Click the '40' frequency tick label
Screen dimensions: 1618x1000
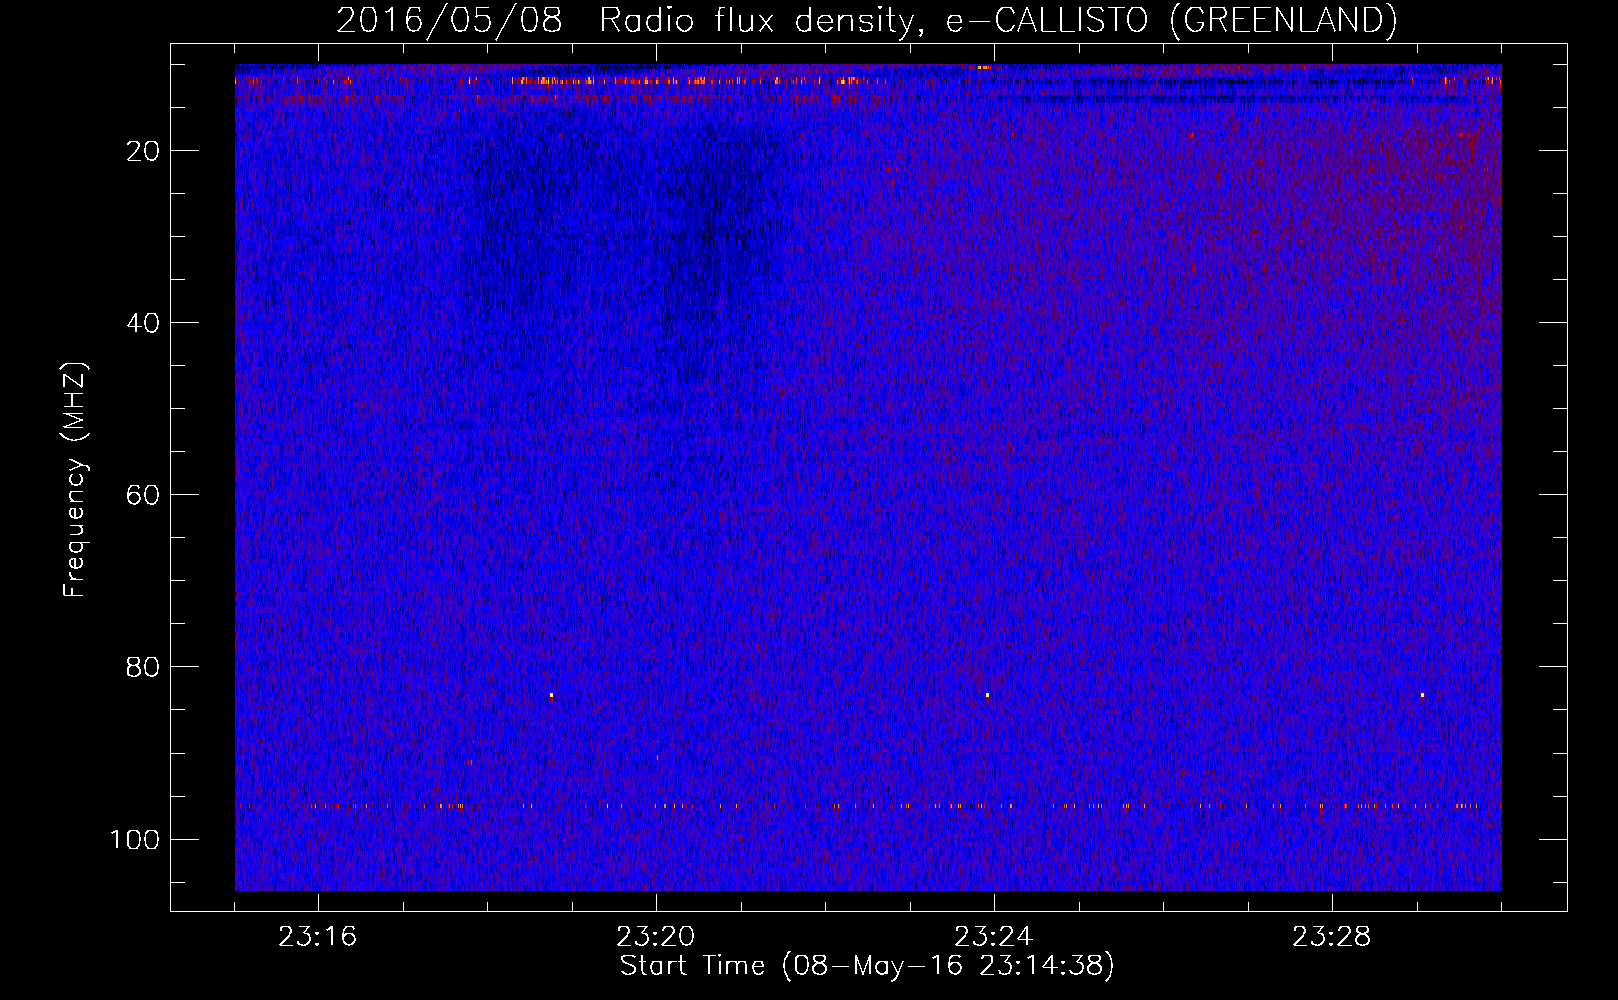[x=144, y=323]
